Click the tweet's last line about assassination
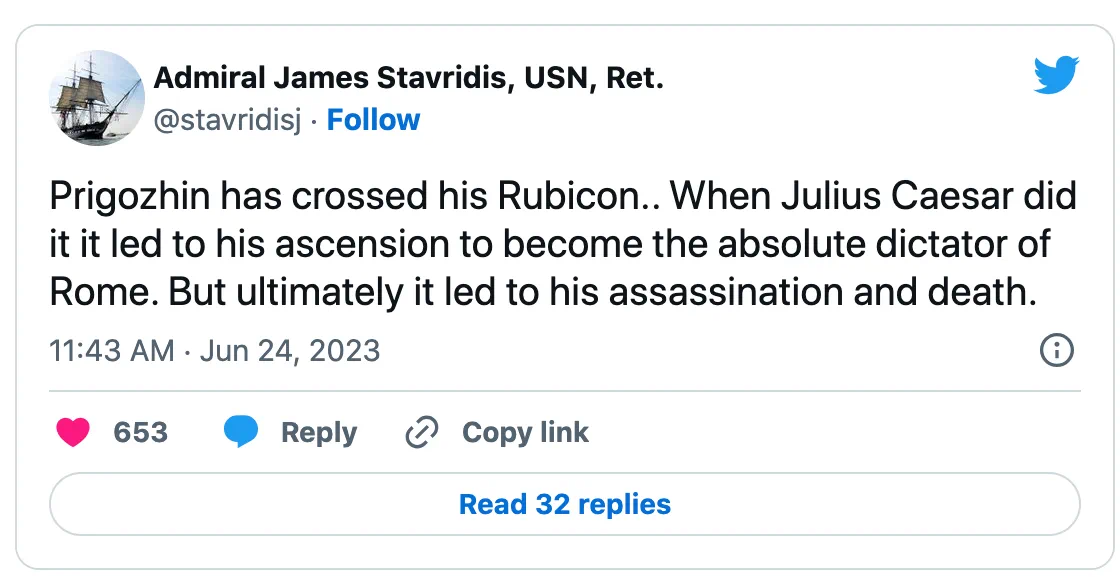1120x582 pixels. 540,291
